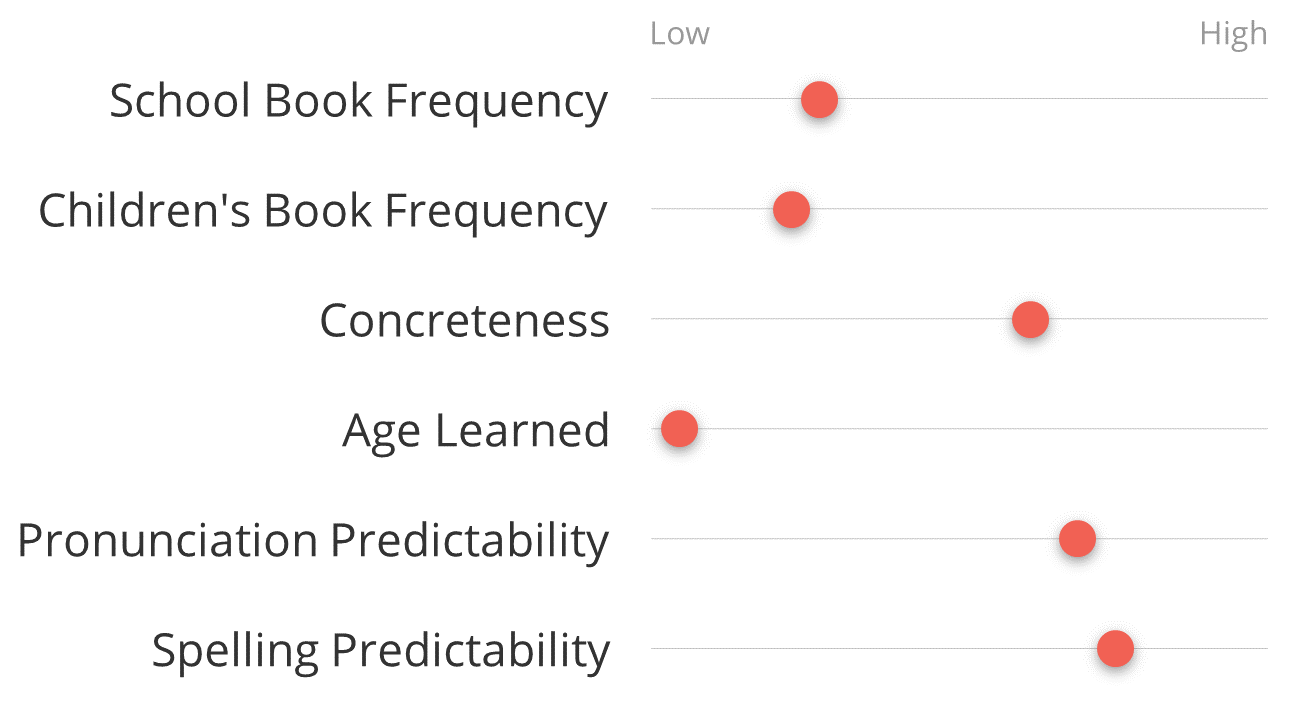The width and height of the screenshot is (1302, 710).
Task: Click the Spelling Predictability label
Action: pos(380,651)
